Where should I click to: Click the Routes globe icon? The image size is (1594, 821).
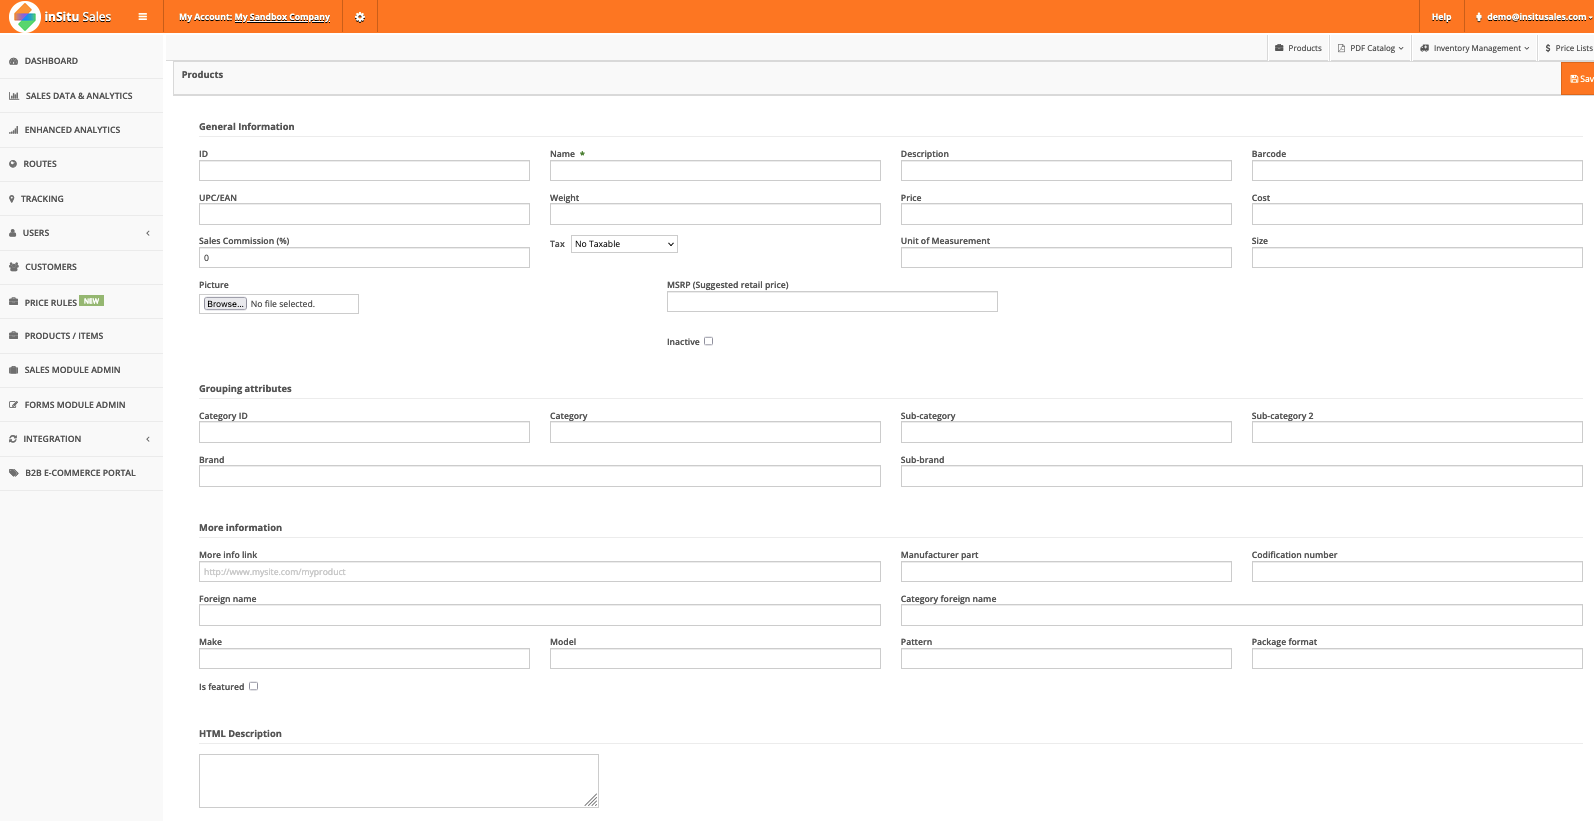coord(13,164)
